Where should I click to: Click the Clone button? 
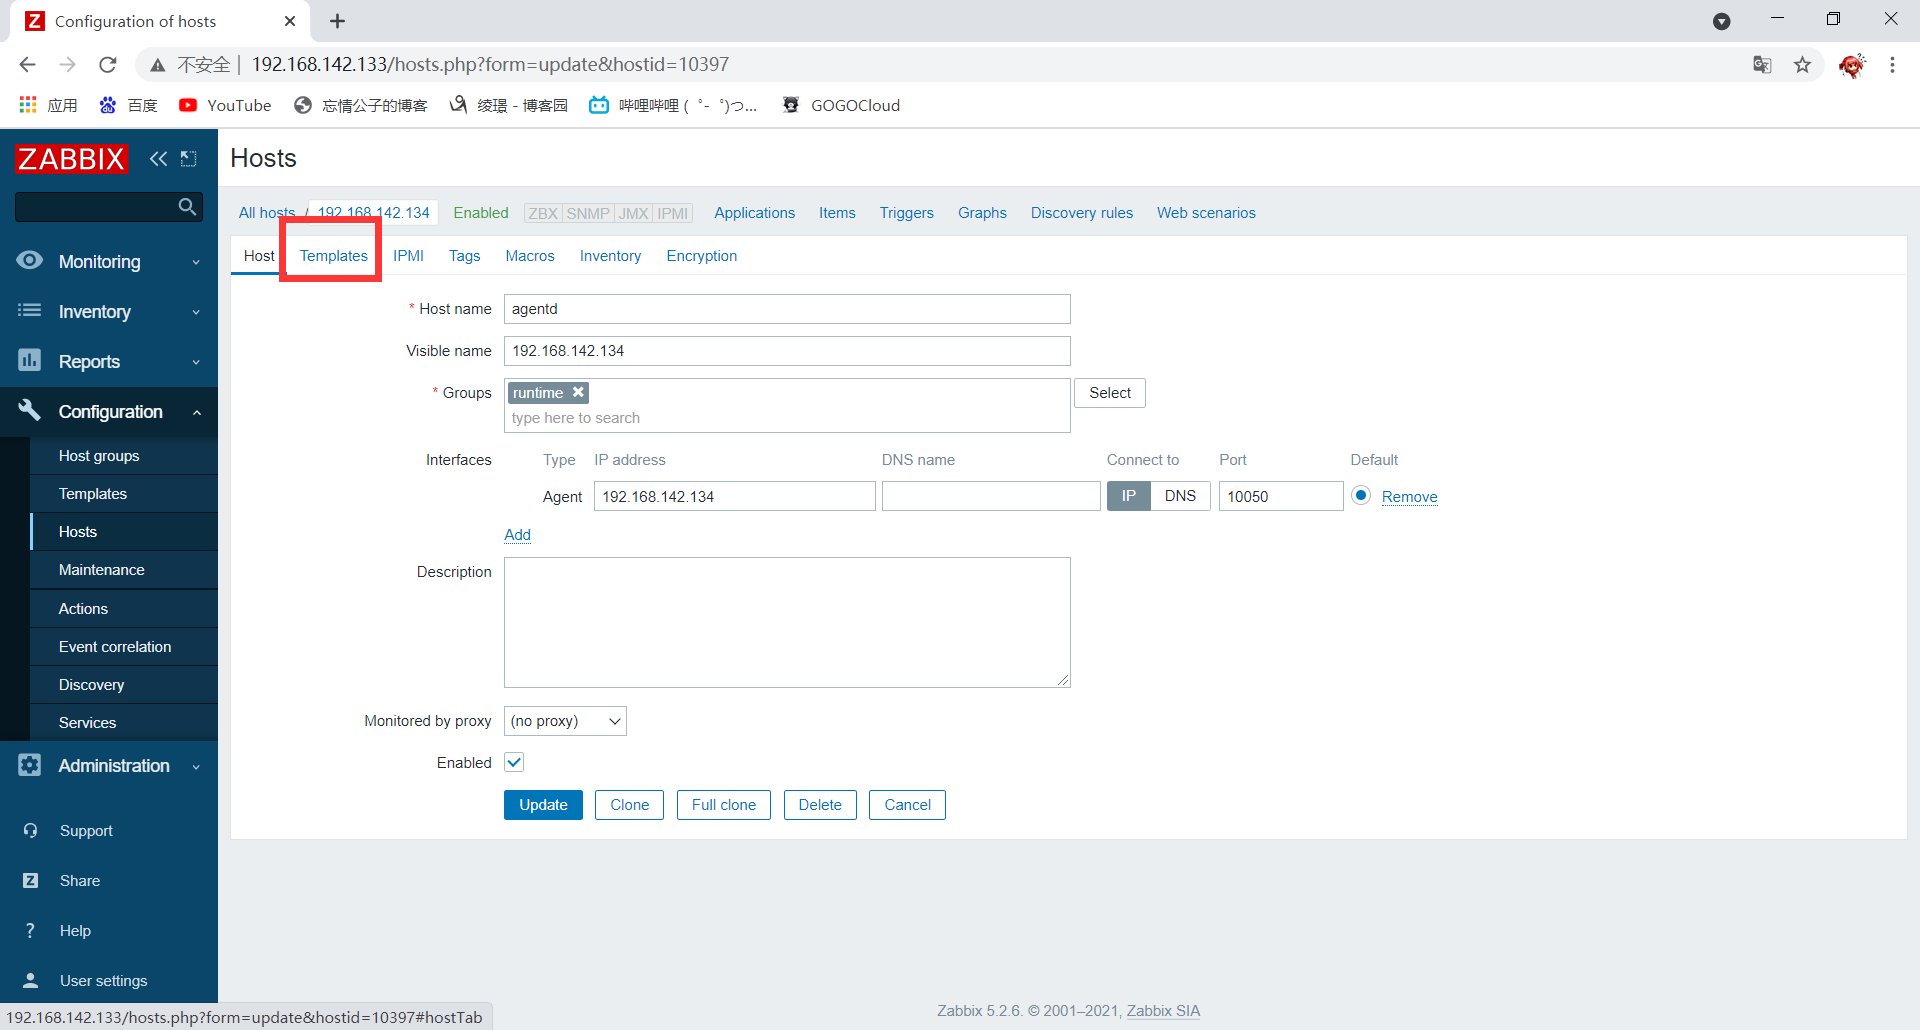point(630,805)
